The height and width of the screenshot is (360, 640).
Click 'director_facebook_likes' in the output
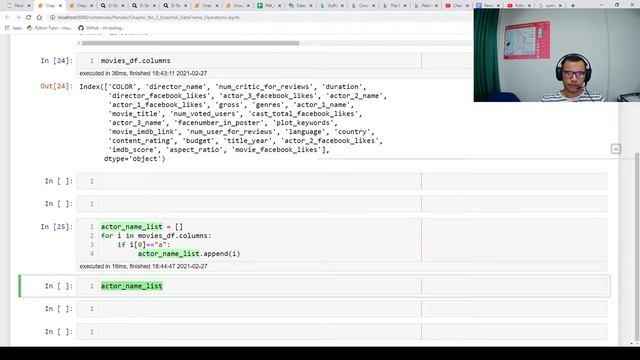tap(161, 96)
